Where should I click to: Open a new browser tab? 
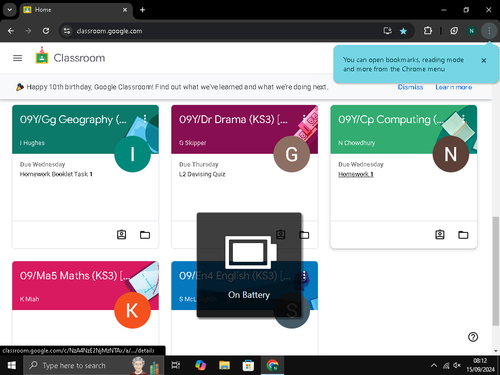[142, 10]
